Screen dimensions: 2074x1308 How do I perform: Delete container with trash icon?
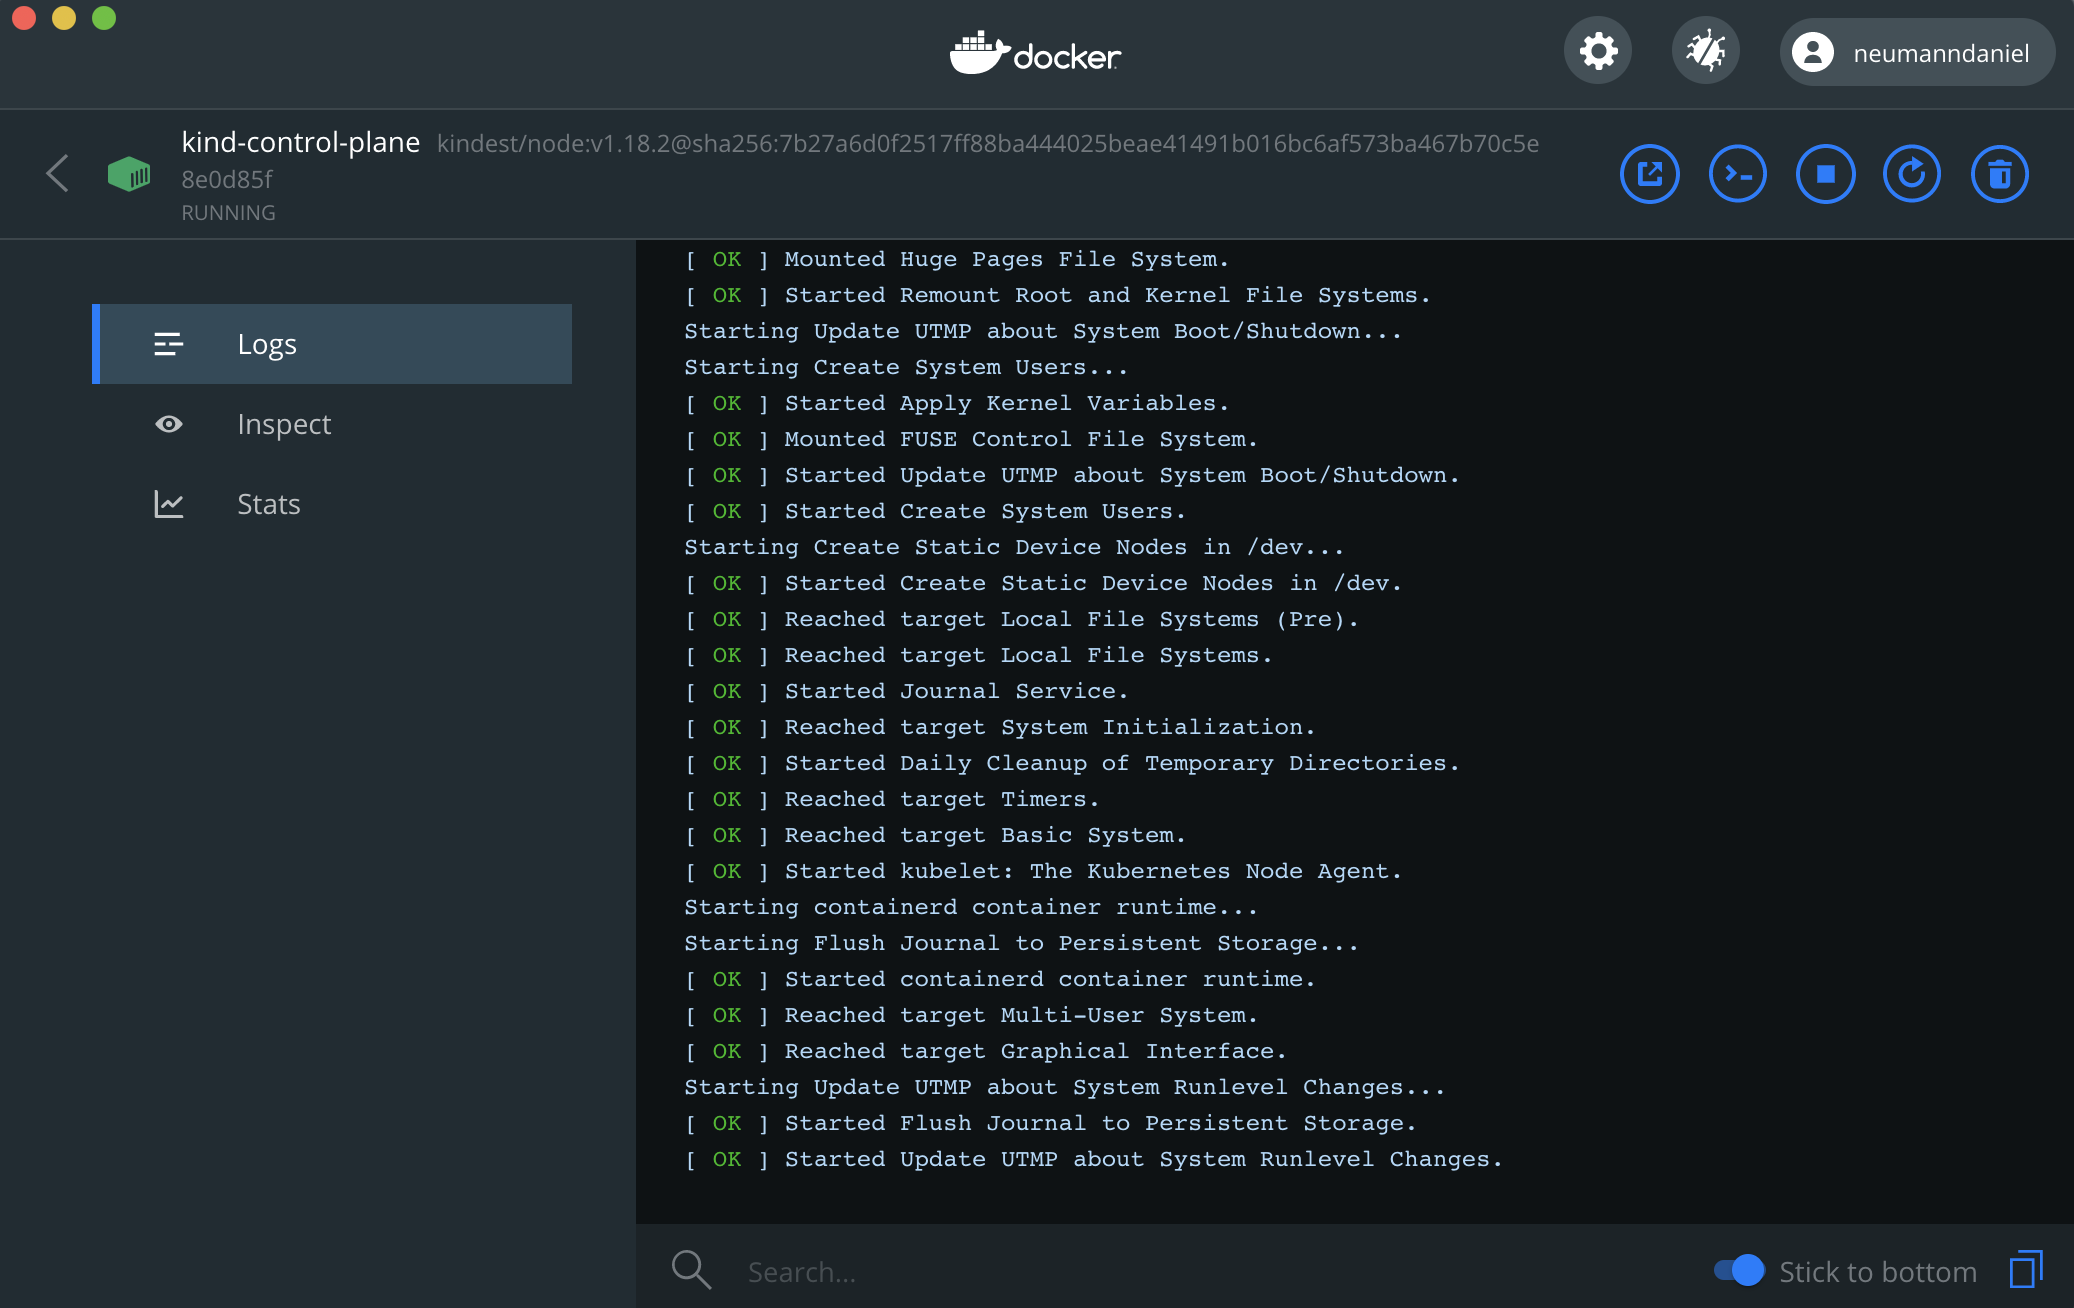click(x=1999, y=175)
